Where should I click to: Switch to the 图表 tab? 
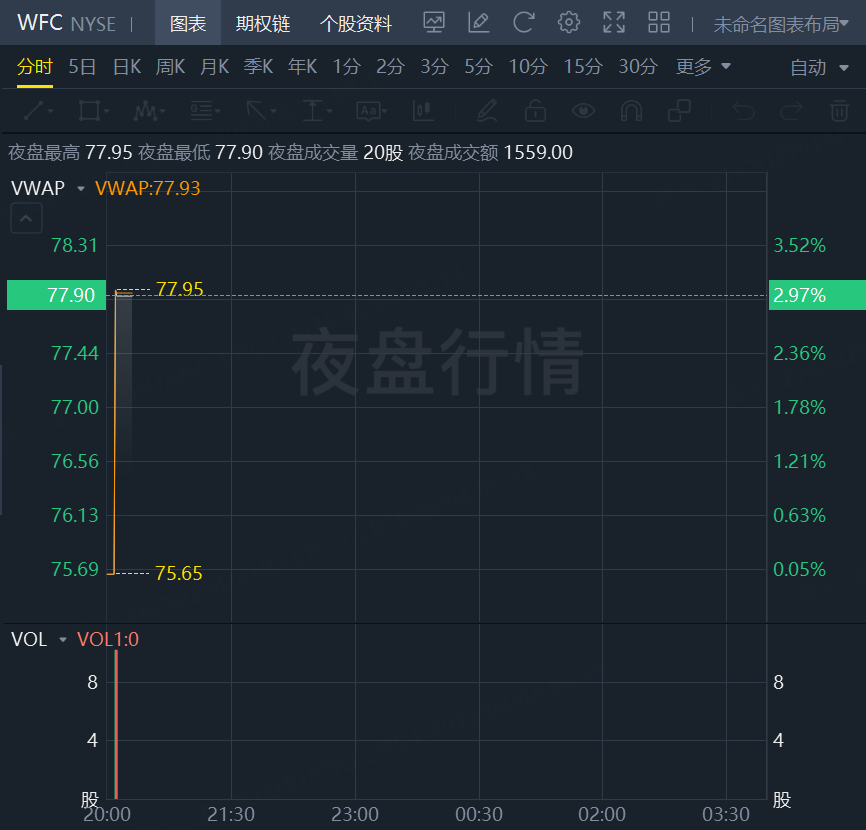pos(188,24)
